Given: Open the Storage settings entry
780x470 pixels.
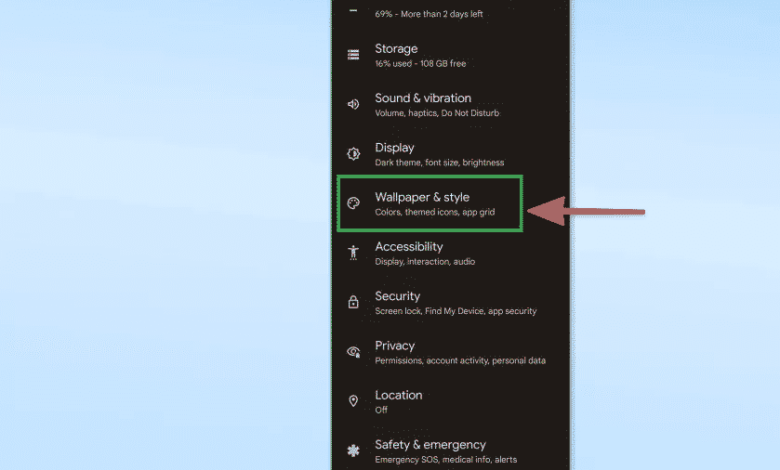Looking at the screenshot, I should [x=451, y=55].
